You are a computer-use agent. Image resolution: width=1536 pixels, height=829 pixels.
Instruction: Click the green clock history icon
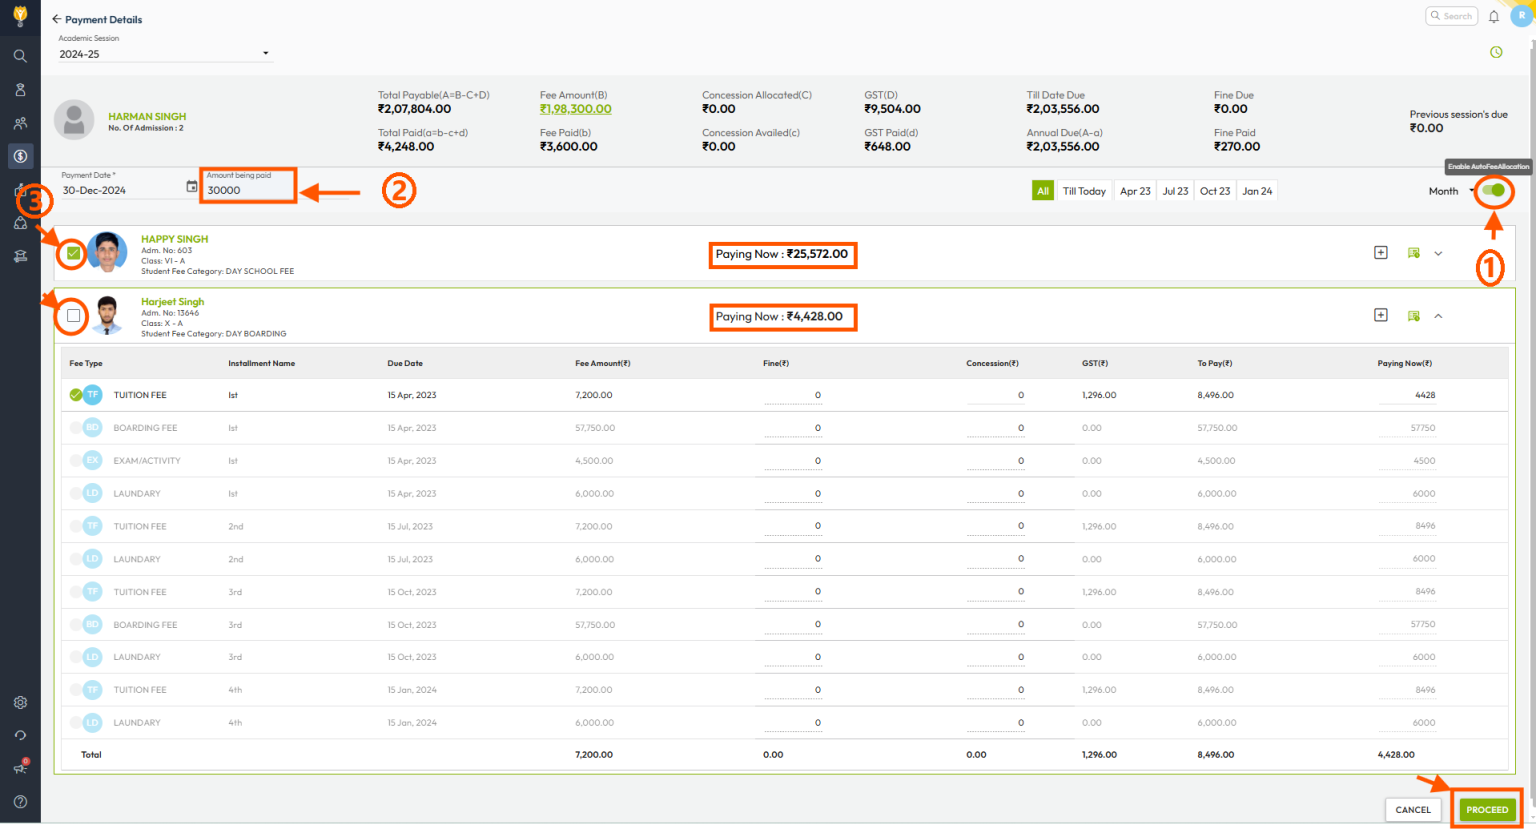(1496, 52)
